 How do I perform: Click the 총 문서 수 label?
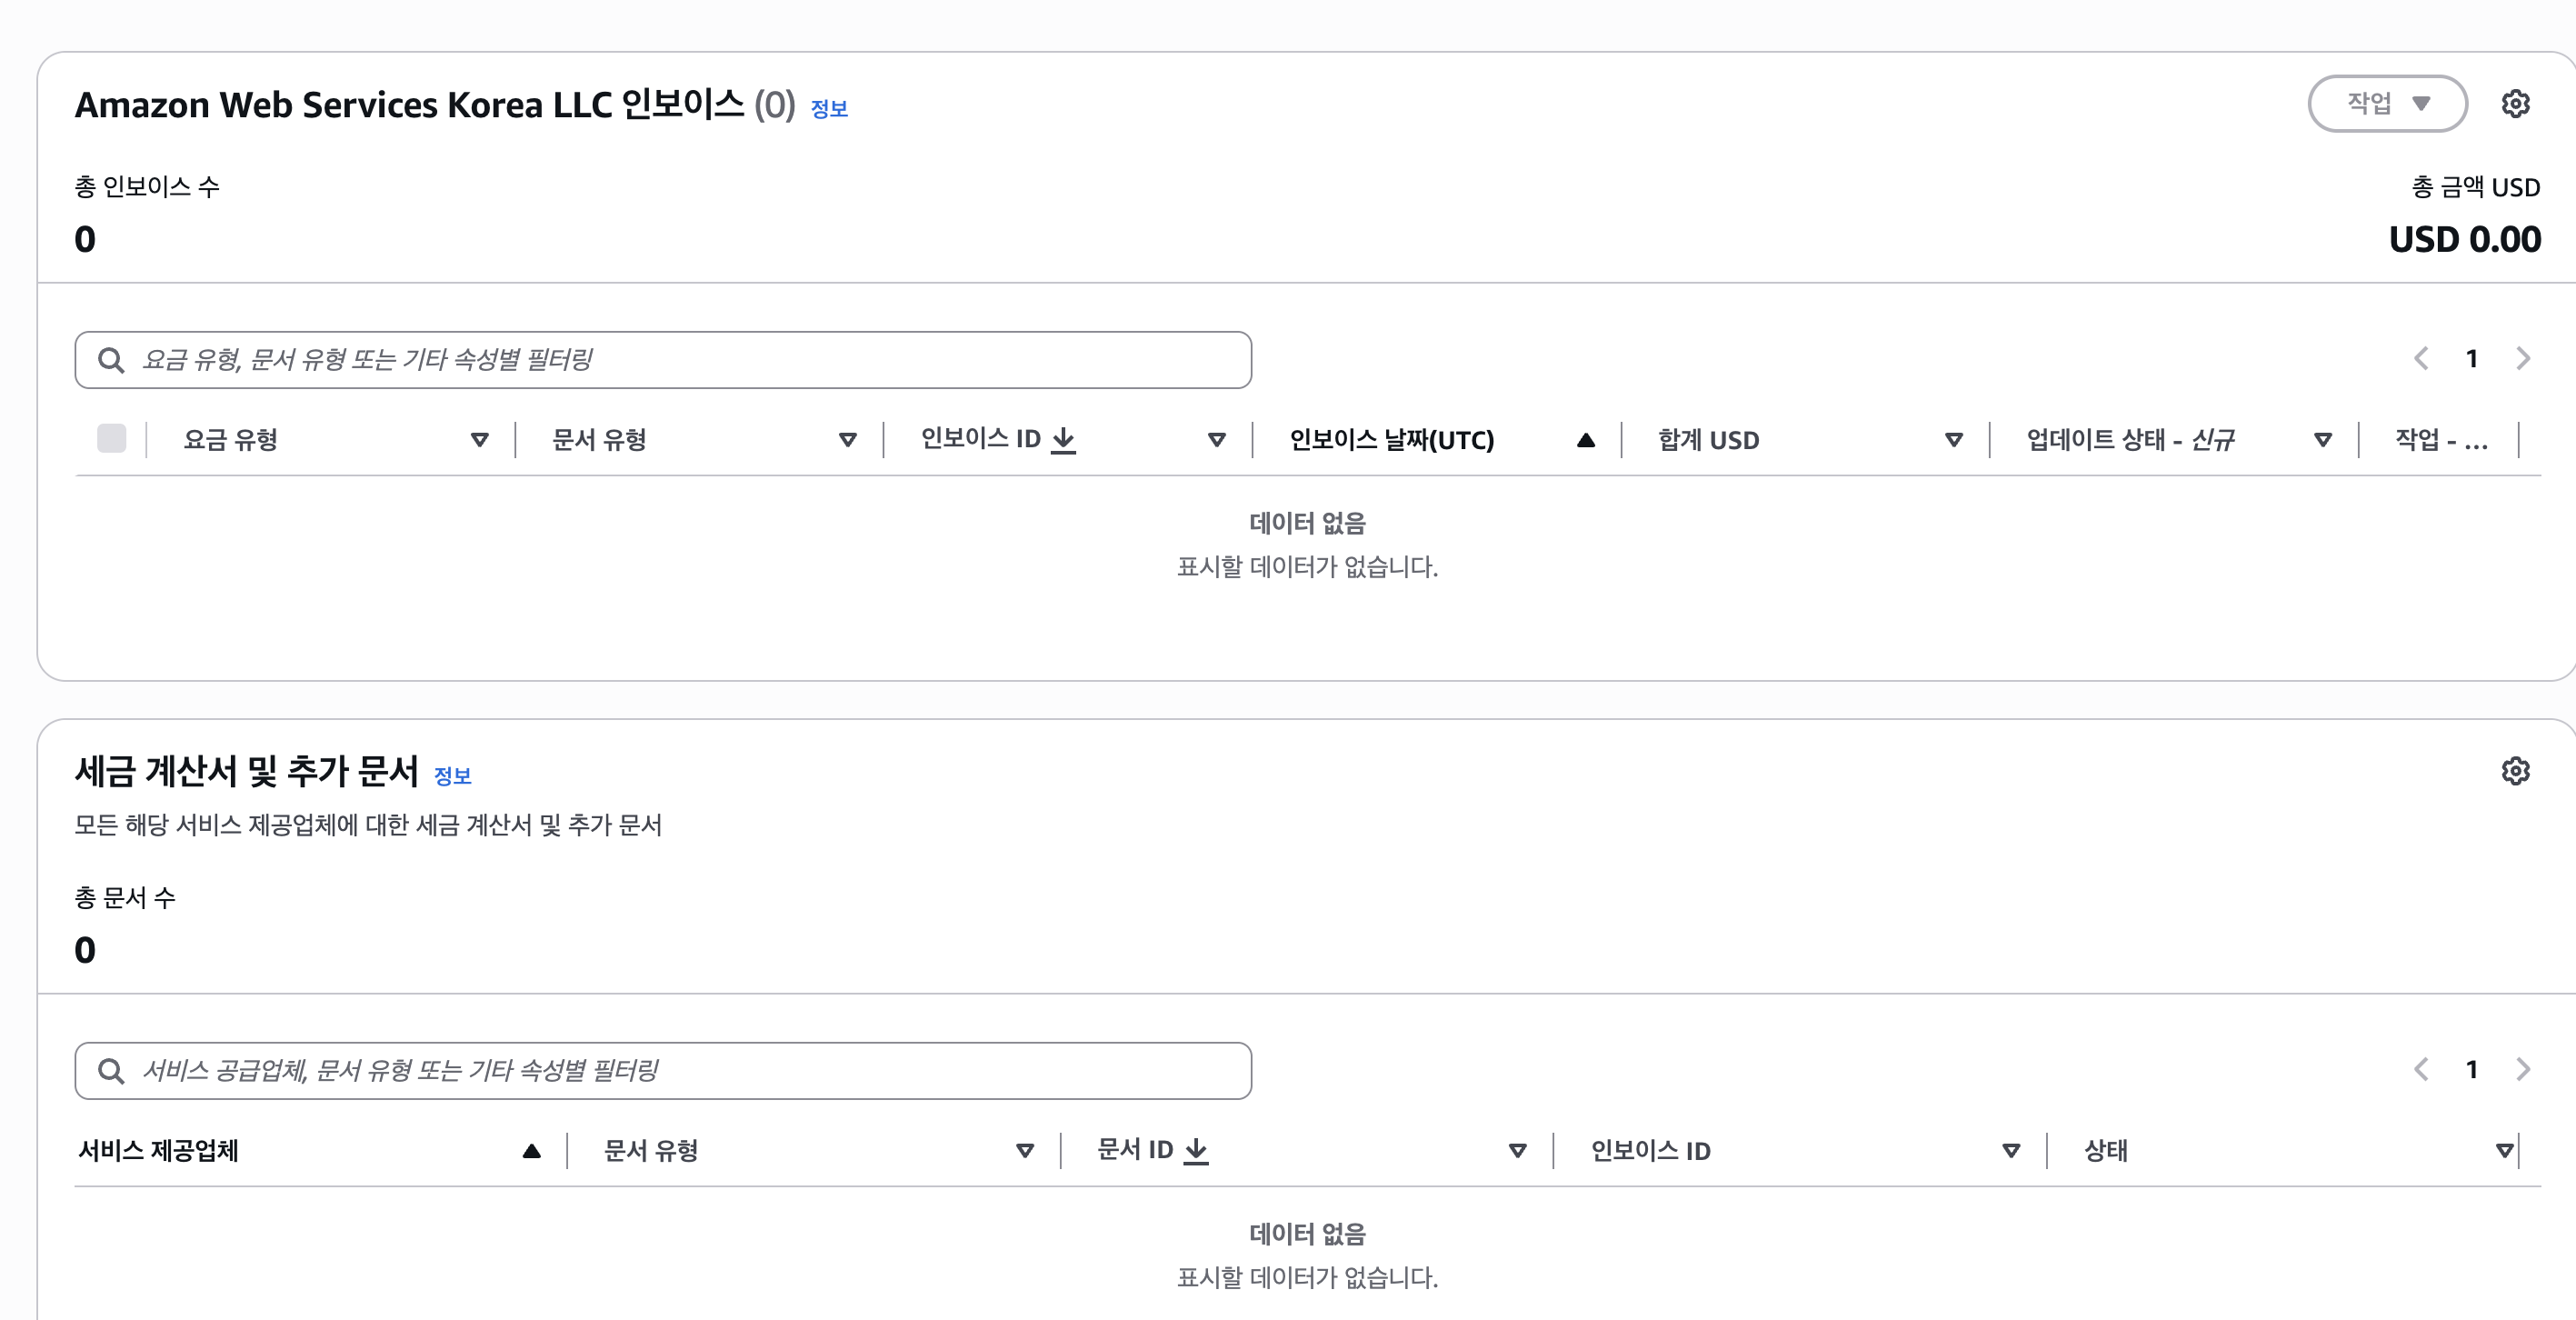pos(125,898)
